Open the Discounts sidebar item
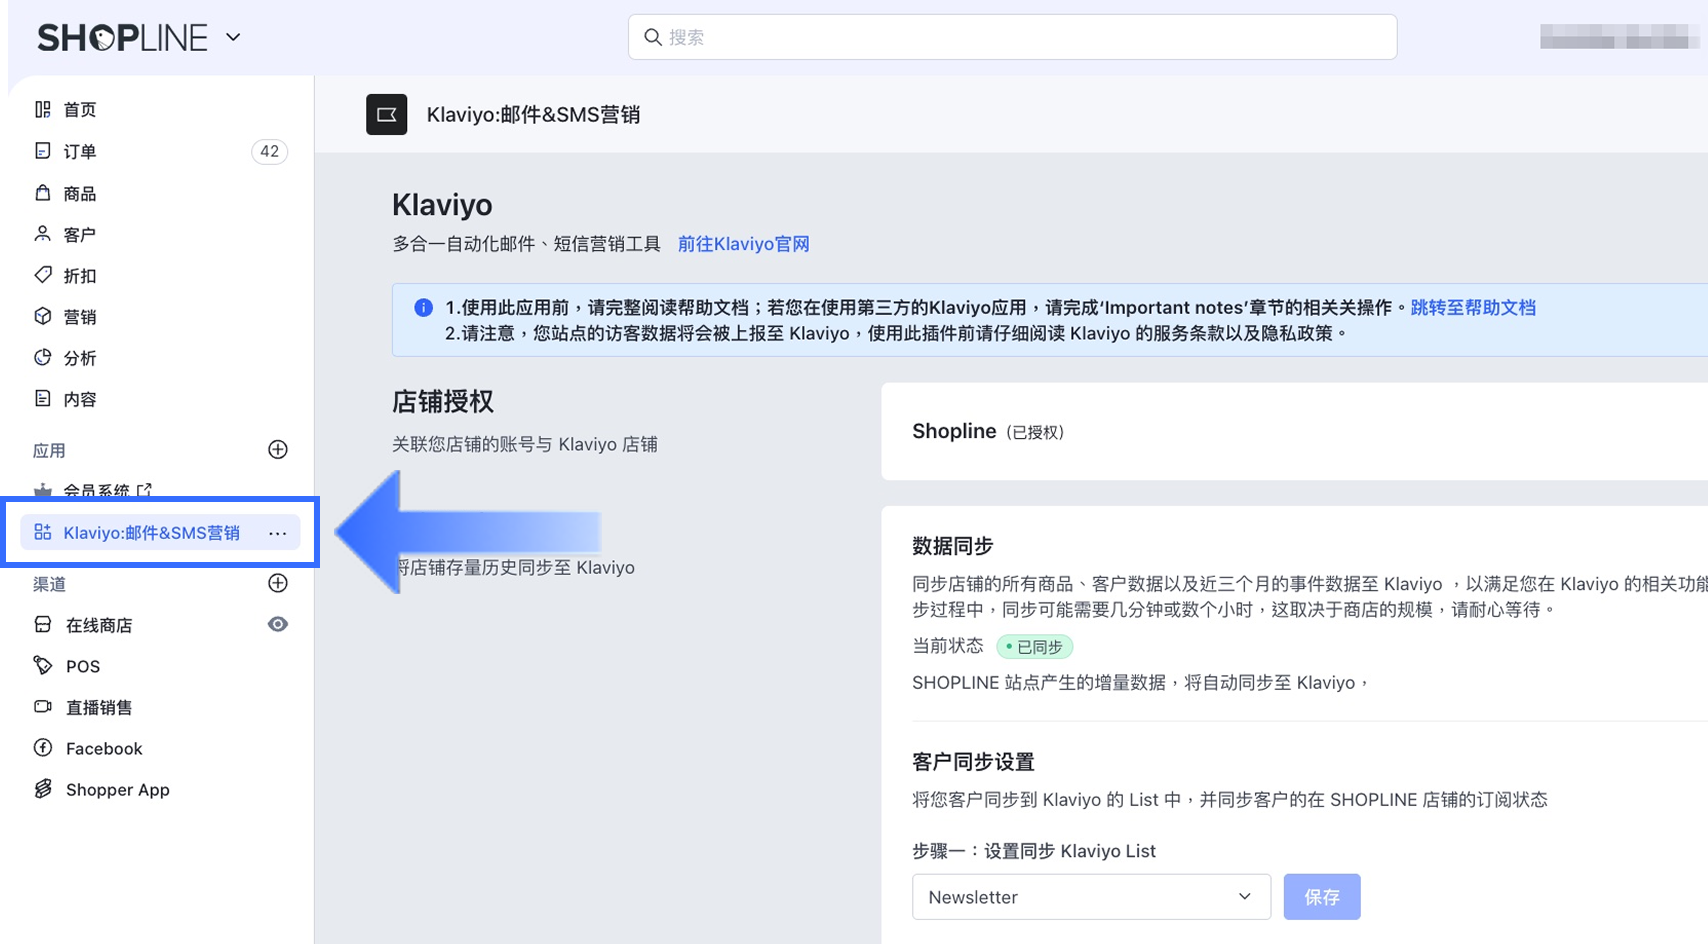The height and width of the screenshot is (944, 1708). 80,276
